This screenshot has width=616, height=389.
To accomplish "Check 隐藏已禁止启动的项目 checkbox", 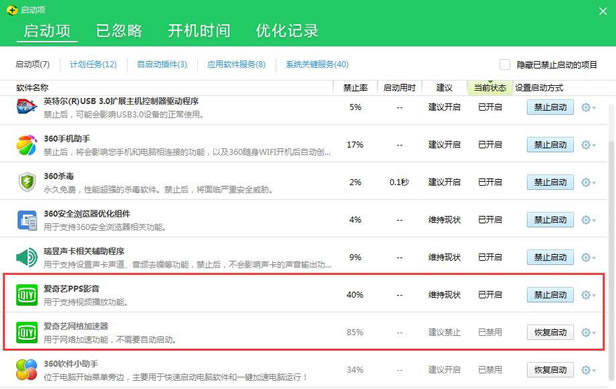I will [x=505, y=64].
